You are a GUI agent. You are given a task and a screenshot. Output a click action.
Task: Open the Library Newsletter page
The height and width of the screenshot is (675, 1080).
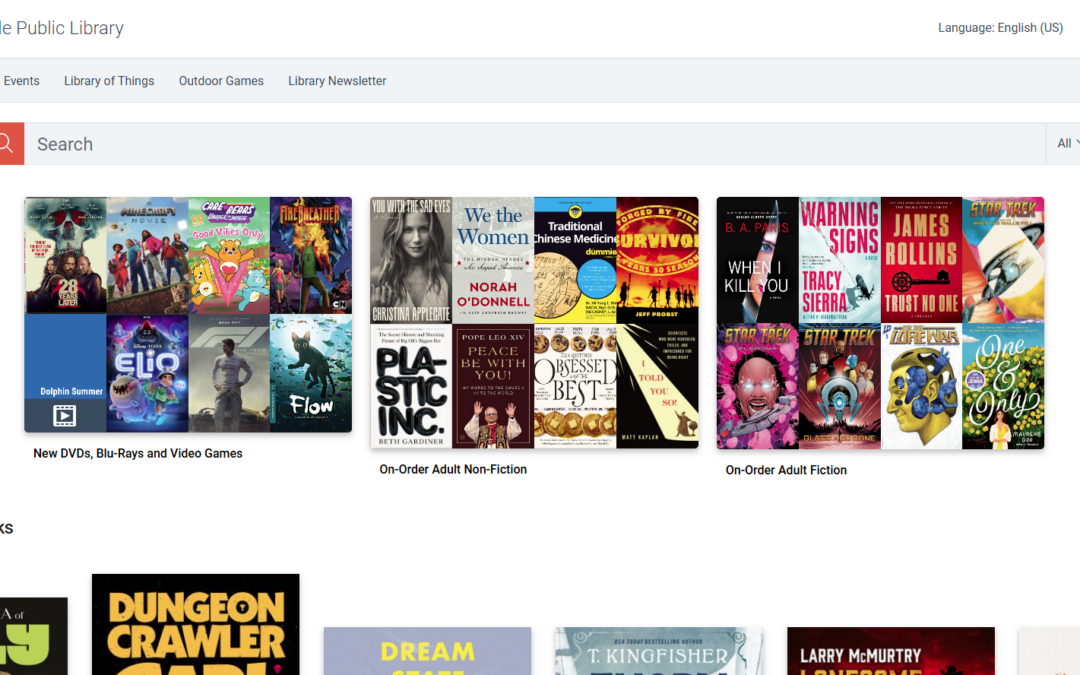click(x=337, y=80)
